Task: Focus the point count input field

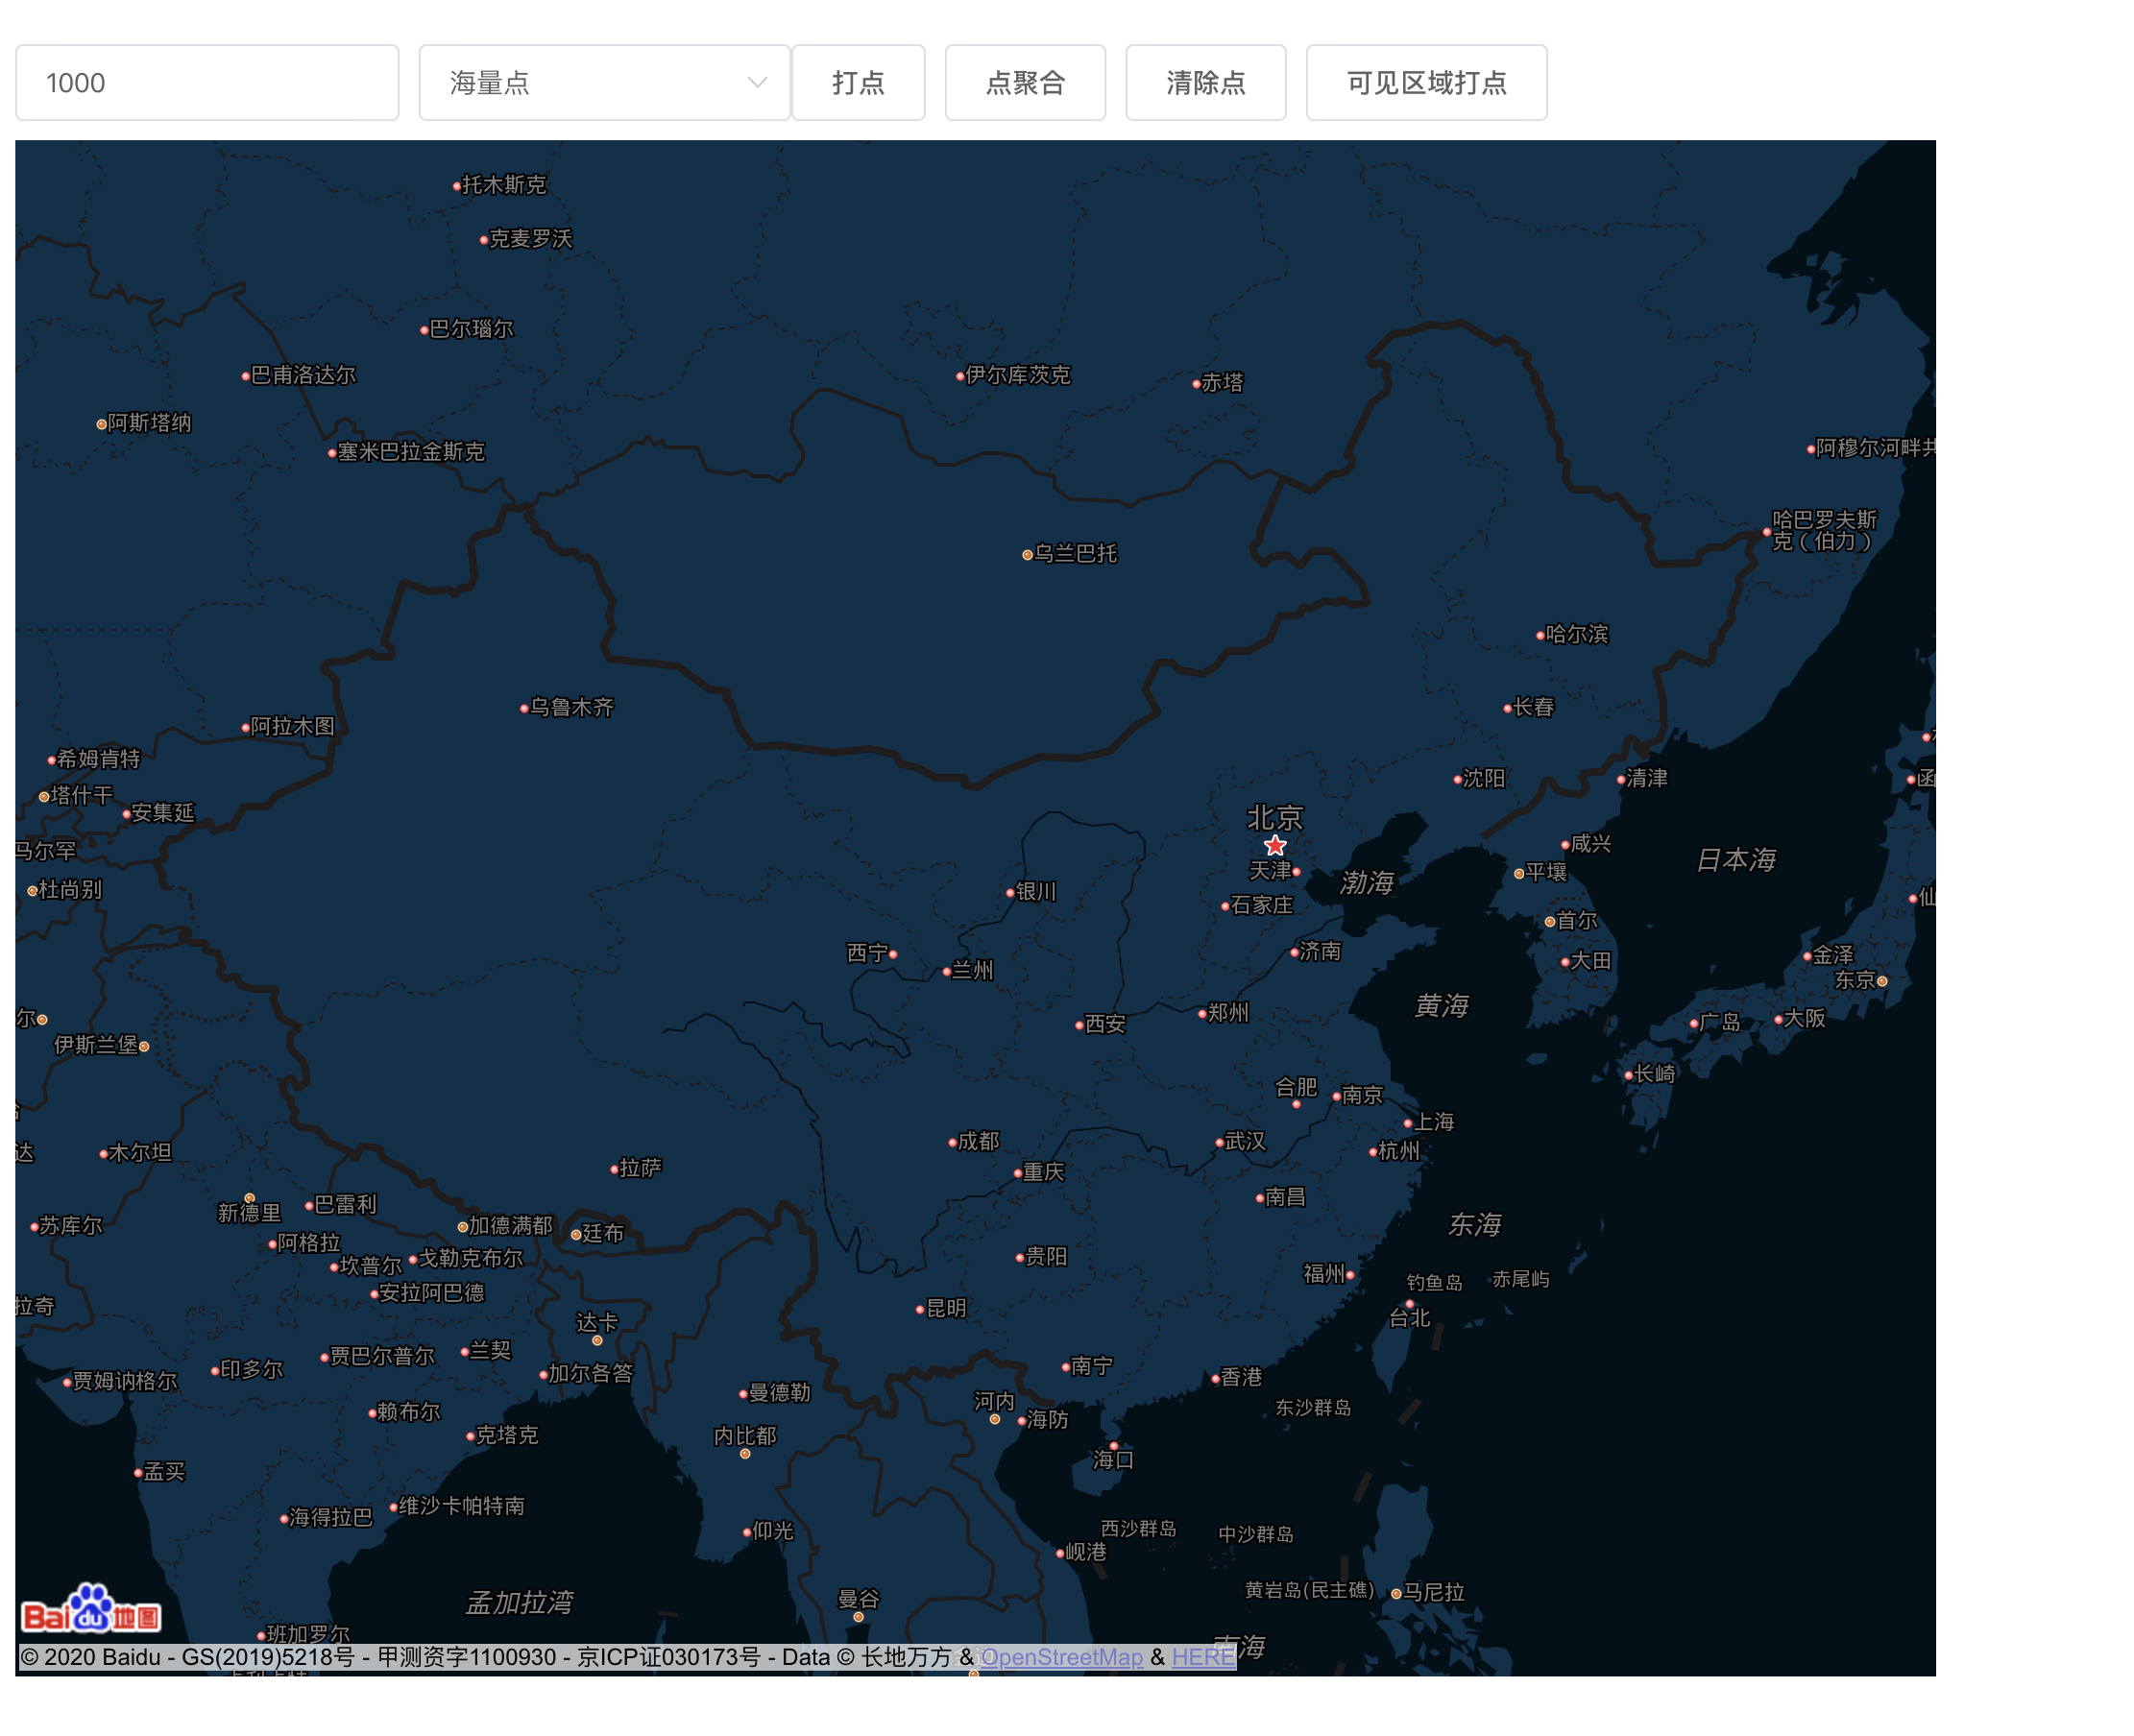Action: pos(207,83)
